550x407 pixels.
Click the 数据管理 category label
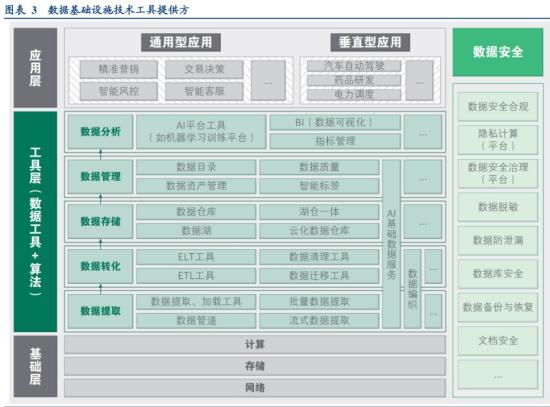100,177
